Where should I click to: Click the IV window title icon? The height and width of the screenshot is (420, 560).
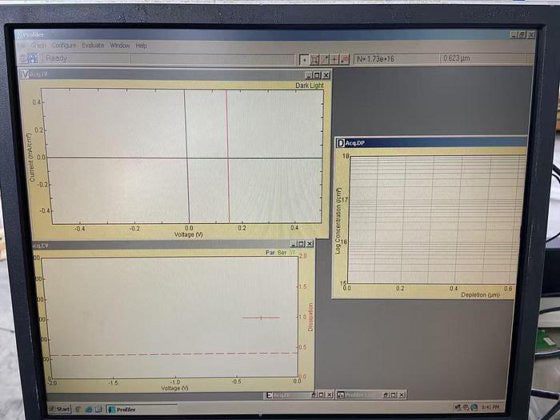click(25, 74)
